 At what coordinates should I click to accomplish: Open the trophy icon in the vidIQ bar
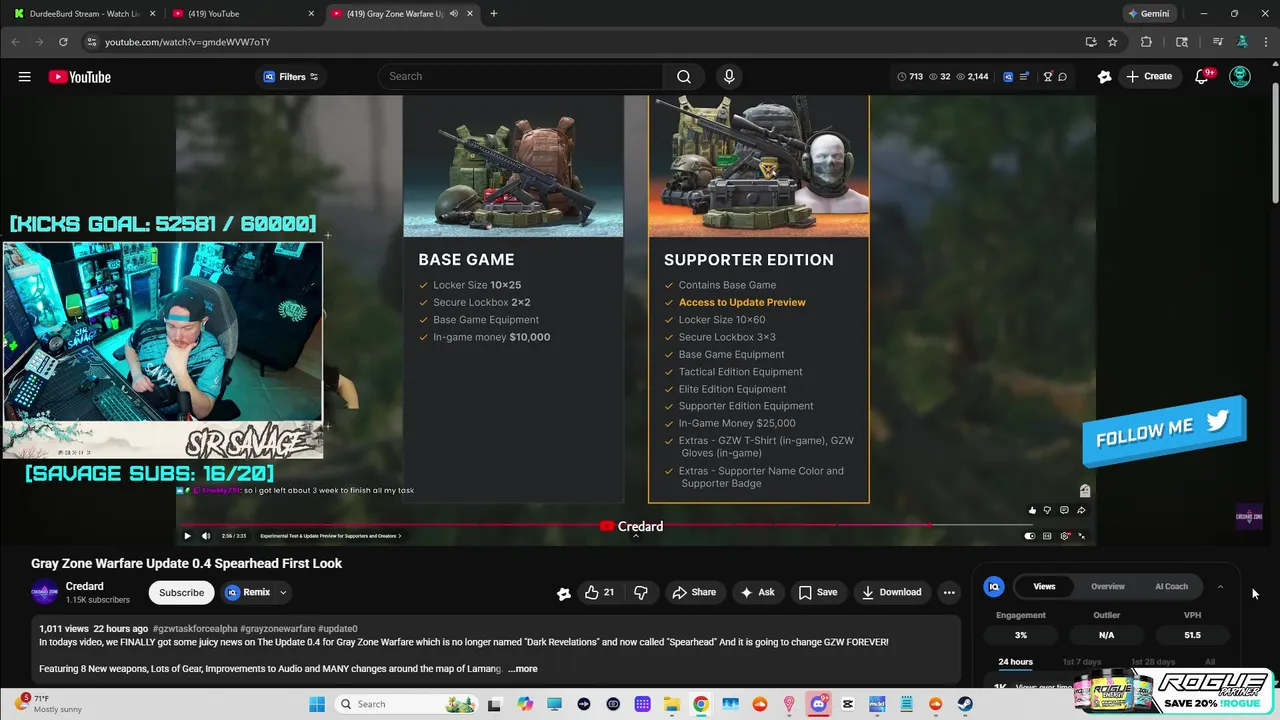click(x=1048, y=77)
